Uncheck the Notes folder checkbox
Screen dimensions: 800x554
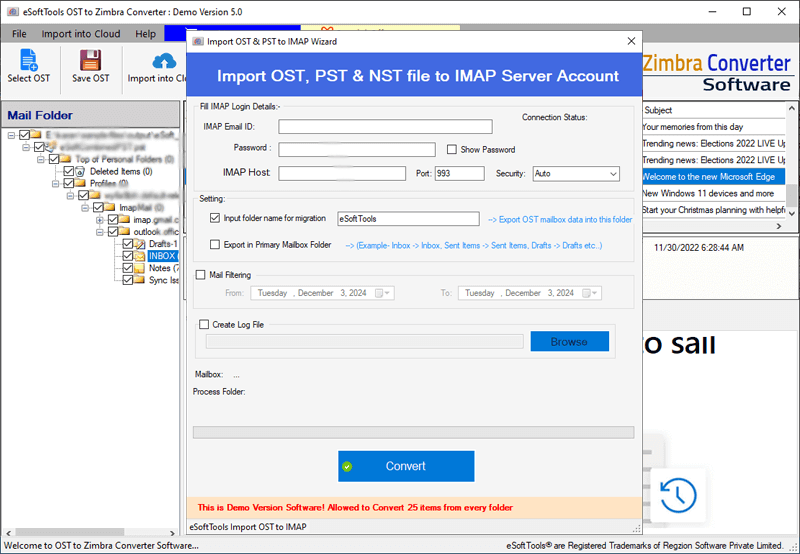coord(128,268)
